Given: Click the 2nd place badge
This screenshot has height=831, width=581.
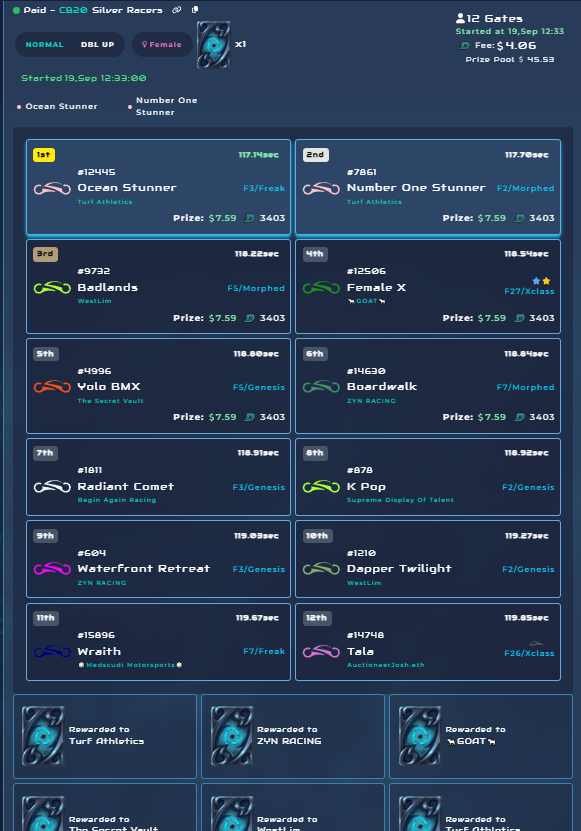Looking at the screenshot, I should (315, 155).
